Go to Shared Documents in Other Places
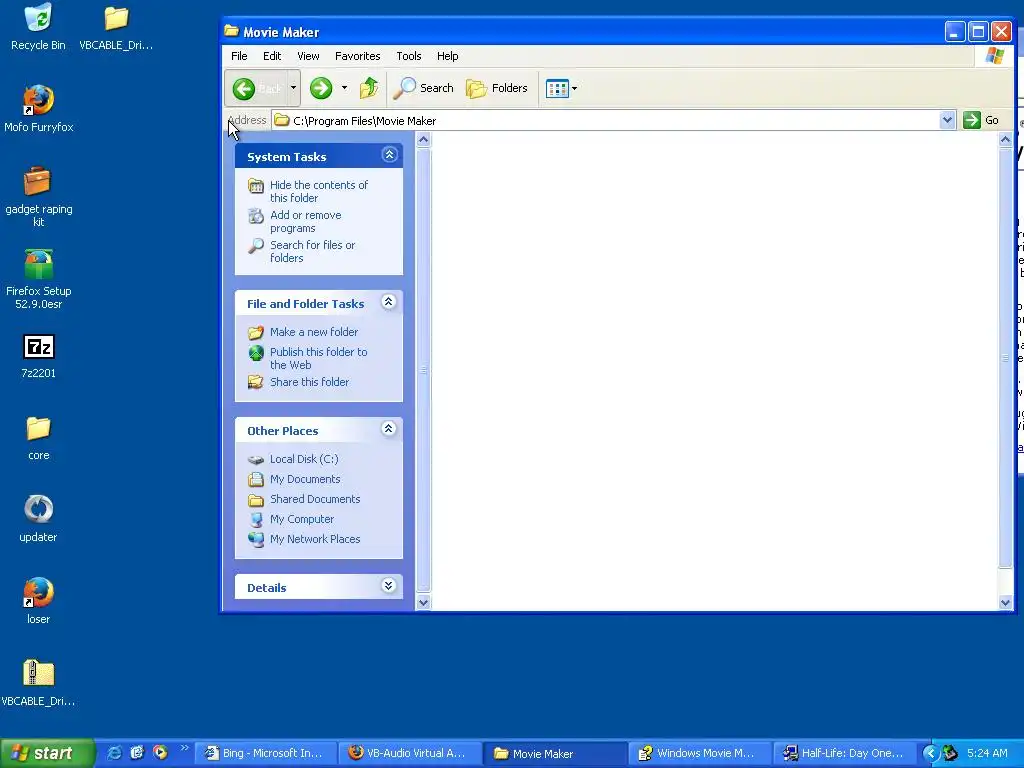The image size is (1024, 768). [x=315, y=499]
